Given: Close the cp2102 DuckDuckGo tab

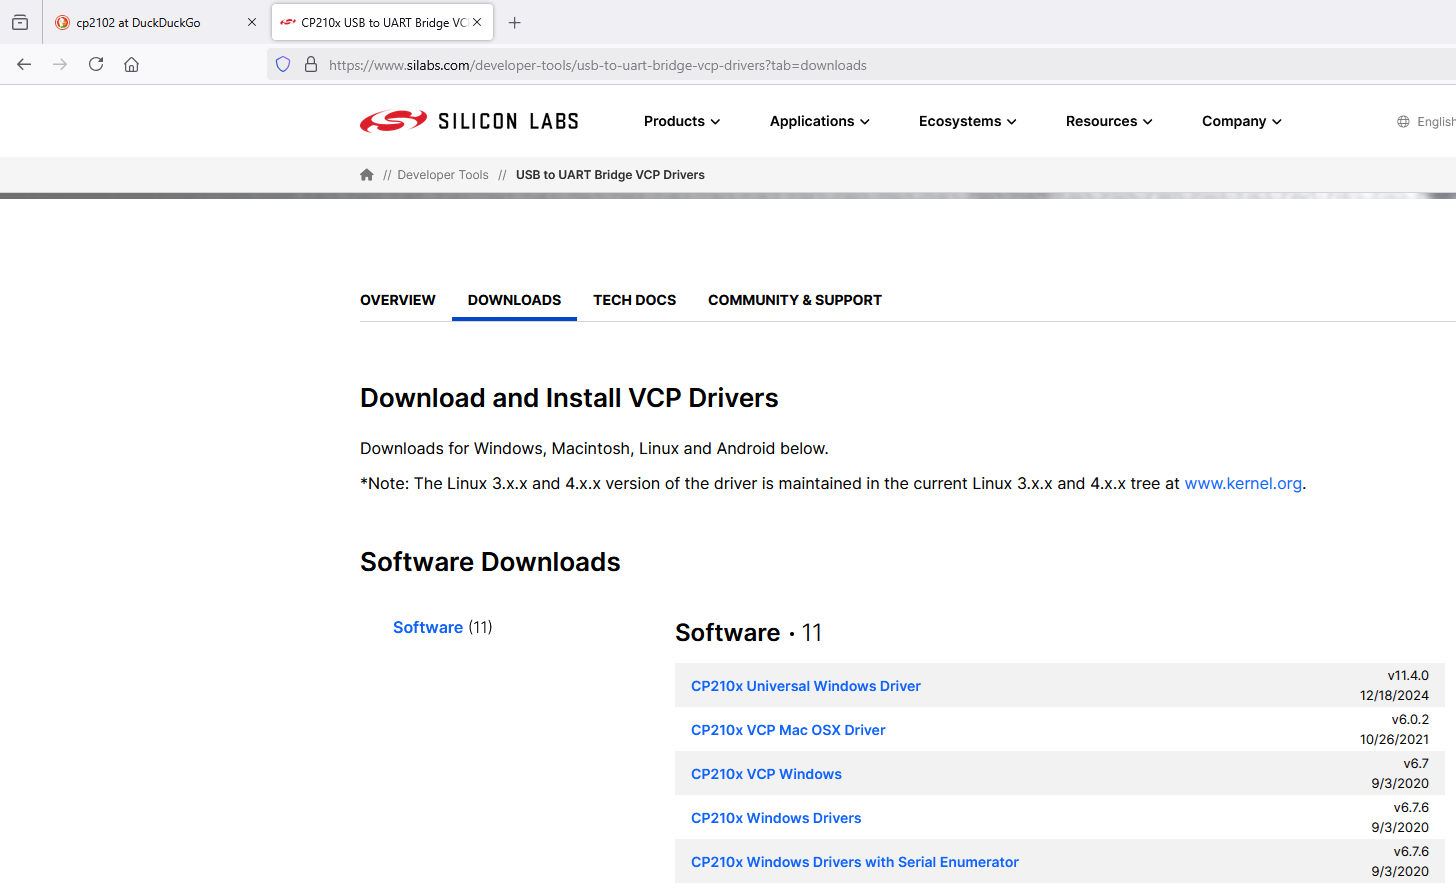Looking at the screenshot, I should point(252,22).
